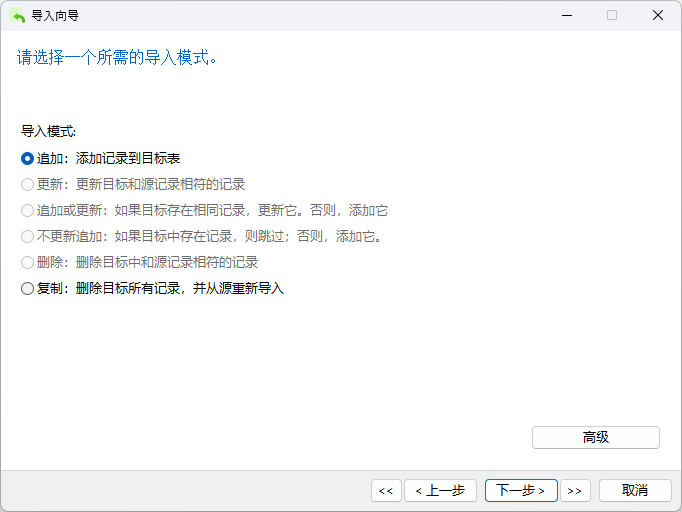Viewport: 682px width, 512px height.
Task: Choose 复制 mode to delete and re-import
Action: (28, 288)
